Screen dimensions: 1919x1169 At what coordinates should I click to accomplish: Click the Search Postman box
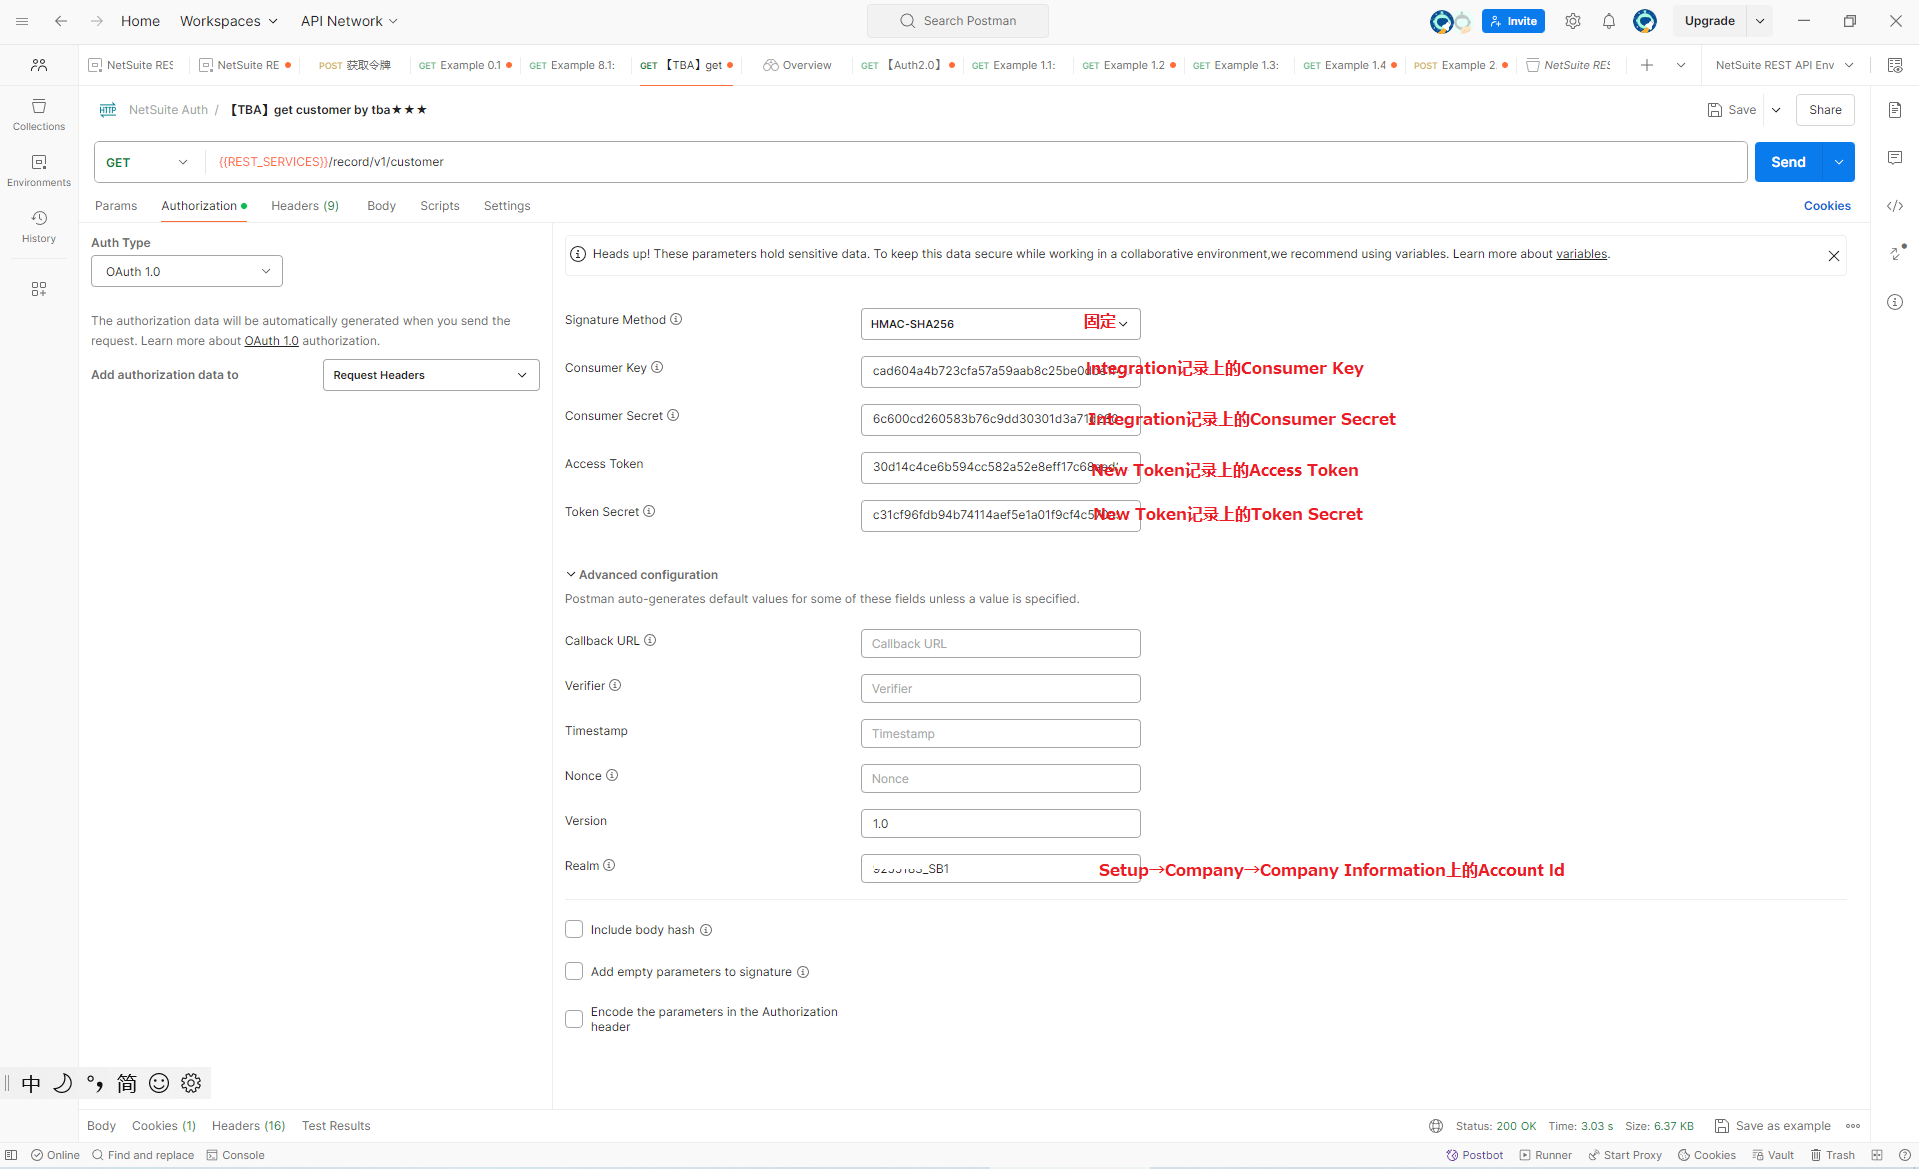point(958,21)
